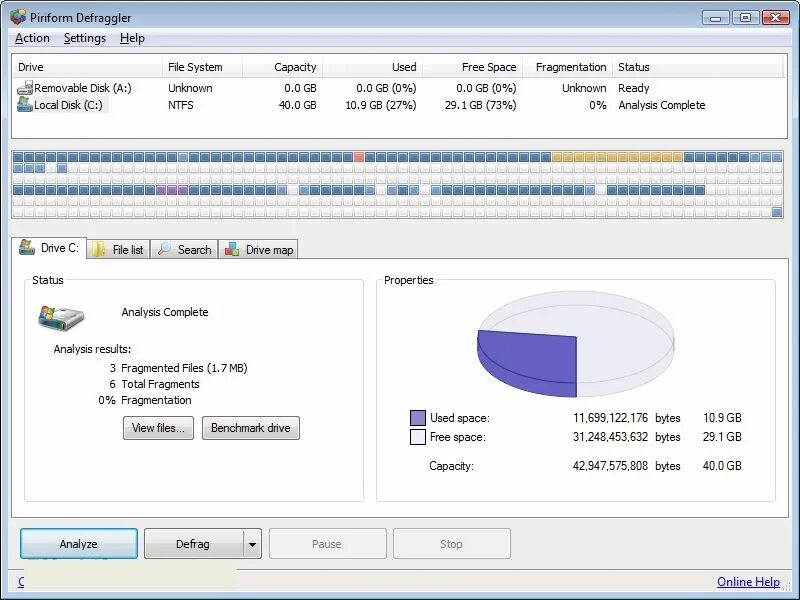Click the red fragmented block in drive map
800x600 pixels.
pos(359,157)
